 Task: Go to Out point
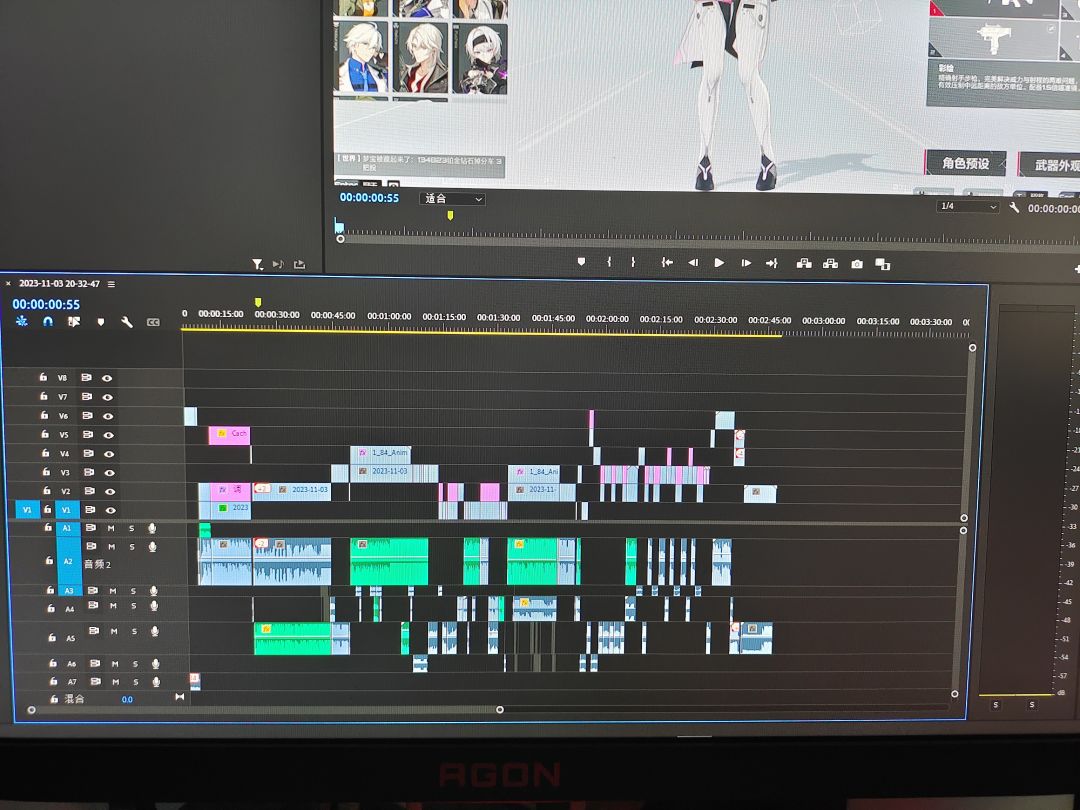(x=771, y=263)
